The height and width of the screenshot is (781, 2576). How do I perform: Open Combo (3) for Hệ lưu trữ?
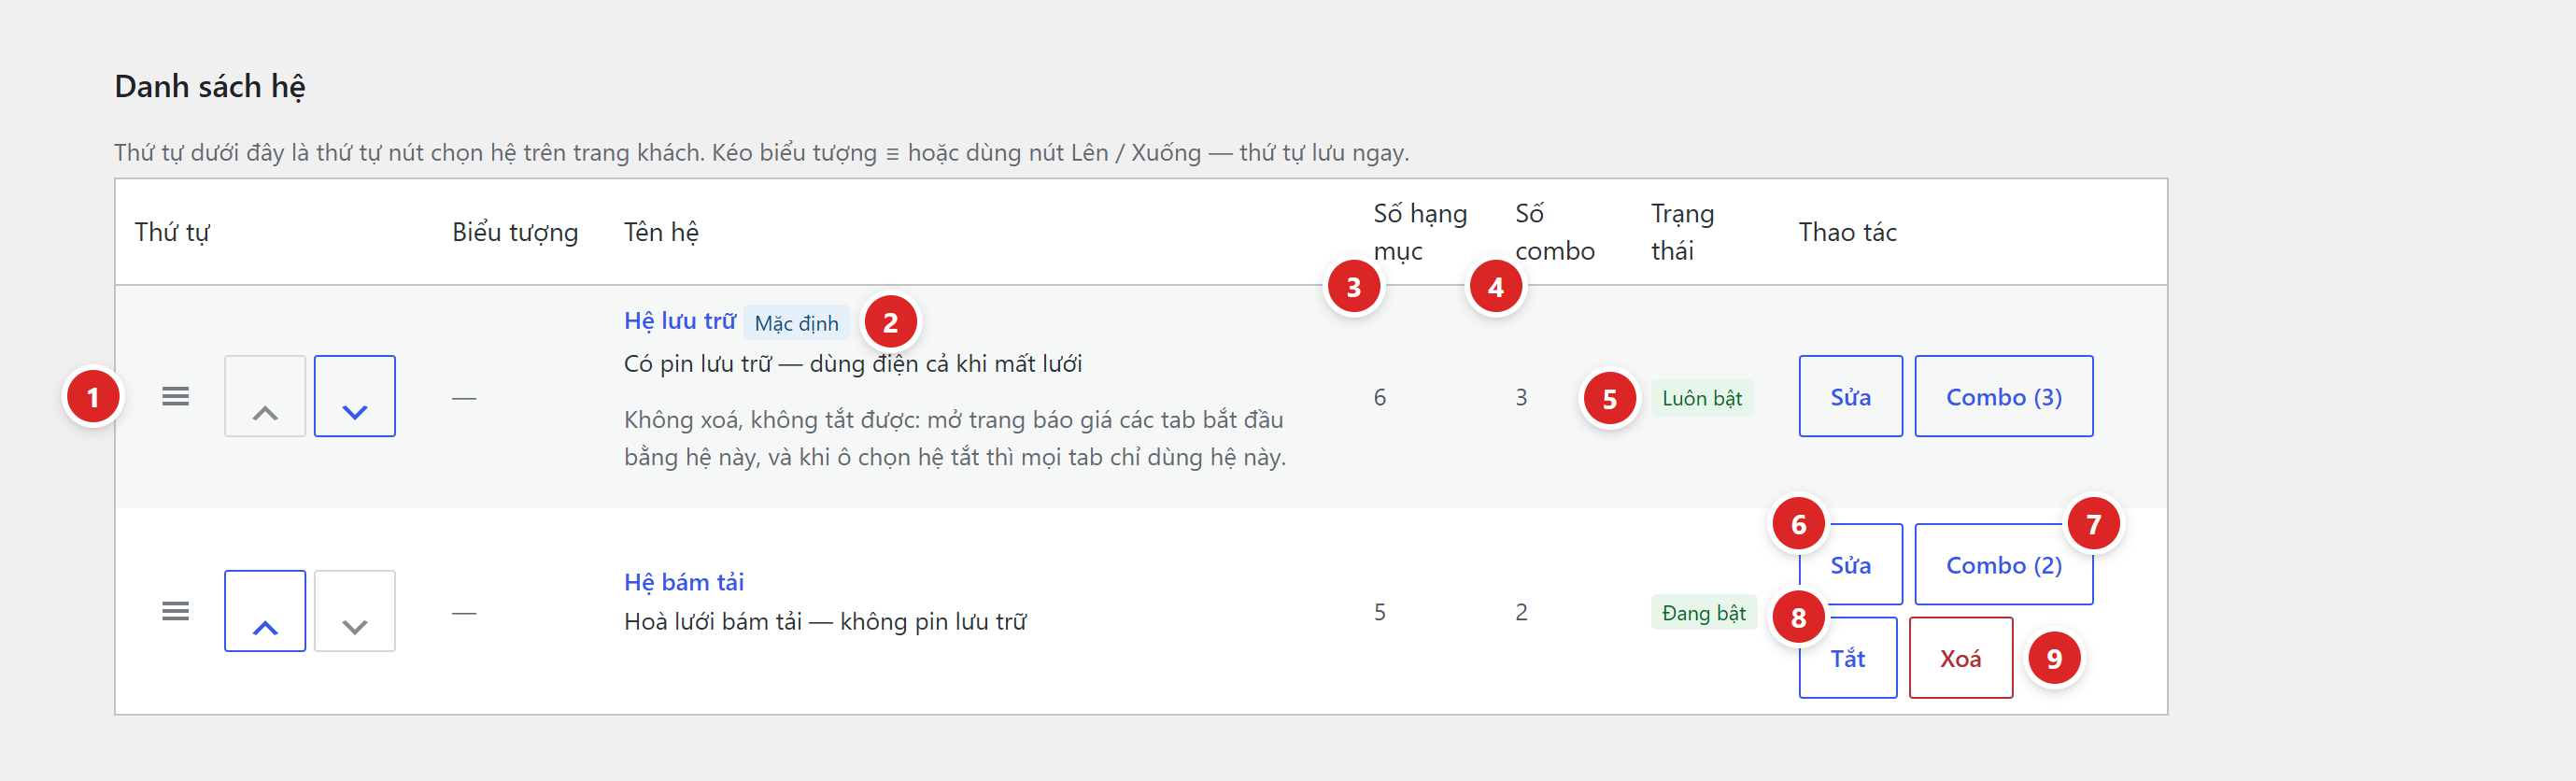(x=2004, y=396)
